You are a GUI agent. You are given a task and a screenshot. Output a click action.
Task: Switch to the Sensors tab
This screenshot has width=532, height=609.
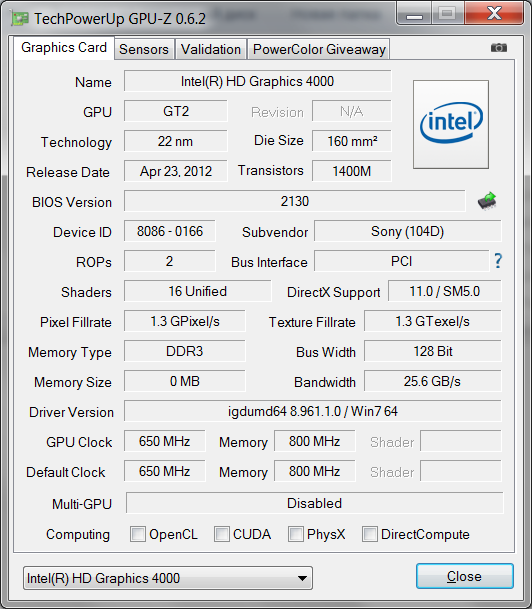tap(144, 49)
